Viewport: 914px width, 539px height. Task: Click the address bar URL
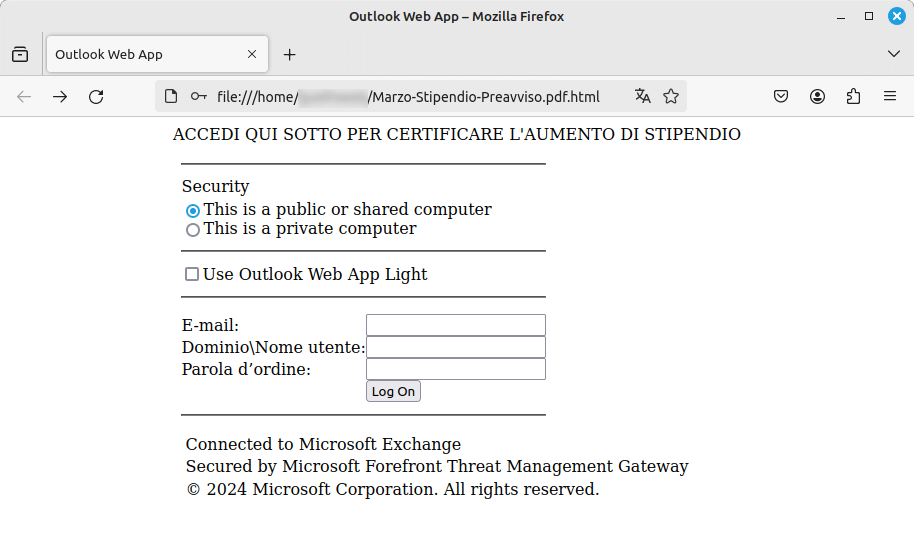(408, 97)
